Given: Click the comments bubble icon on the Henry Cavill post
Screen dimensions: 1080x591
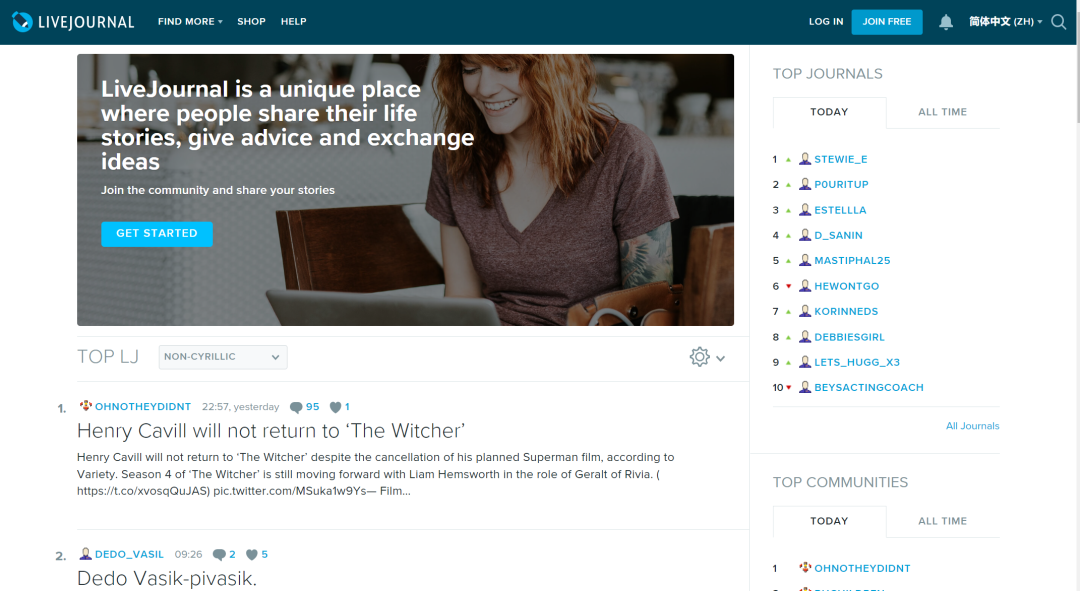Looking at the screenshot, I should pyautogui.click(x=296, y=407).
